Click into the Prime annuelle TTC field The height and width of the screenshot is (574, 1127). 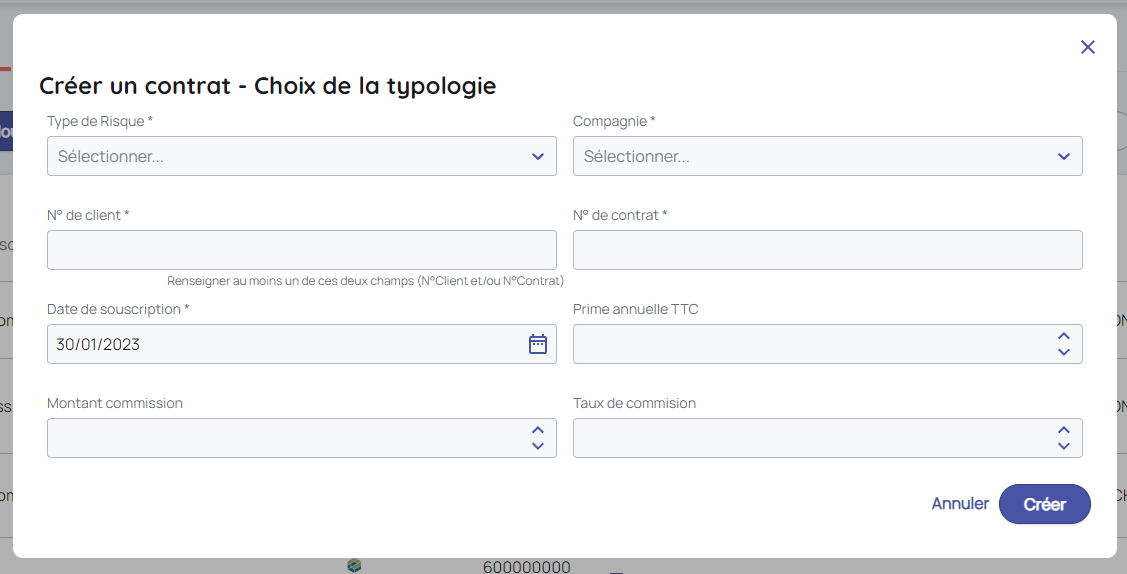tap(810, 344)
